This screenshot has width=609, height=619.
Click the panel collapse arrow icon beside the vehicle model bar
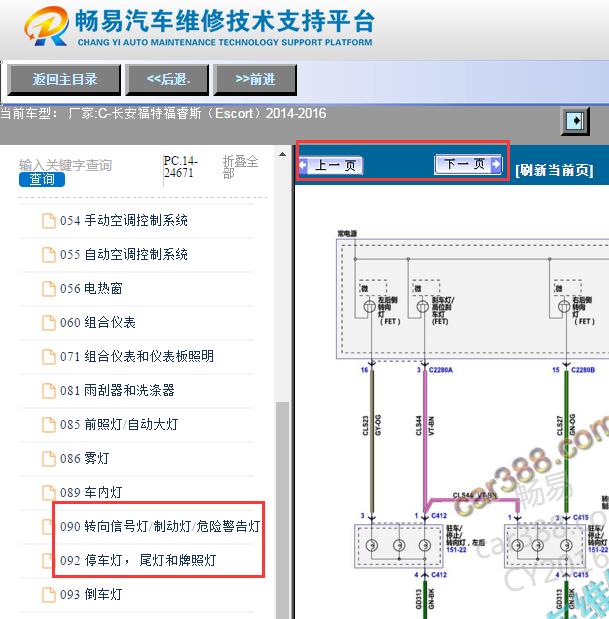(x=575, y=121)
